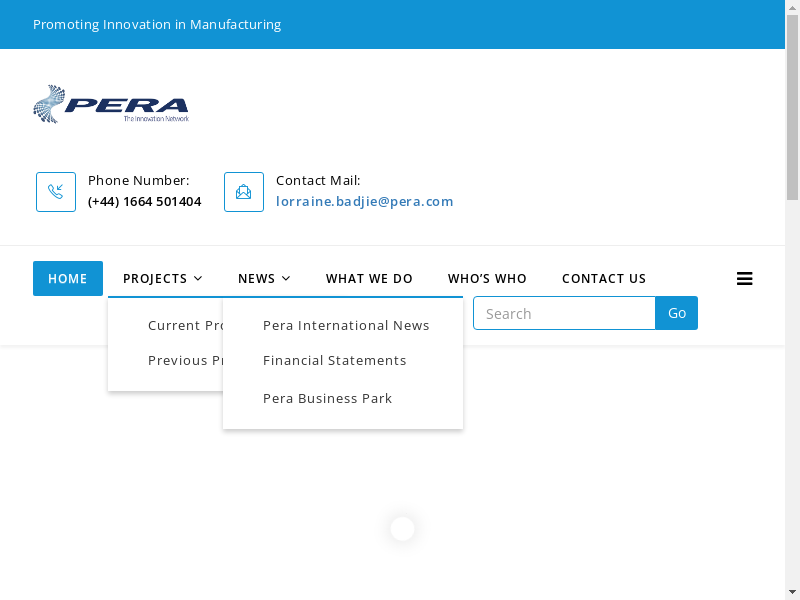Click the contact mail envelope icon
The height and width of the screenshot is (600, 800).
pos(244,192)
